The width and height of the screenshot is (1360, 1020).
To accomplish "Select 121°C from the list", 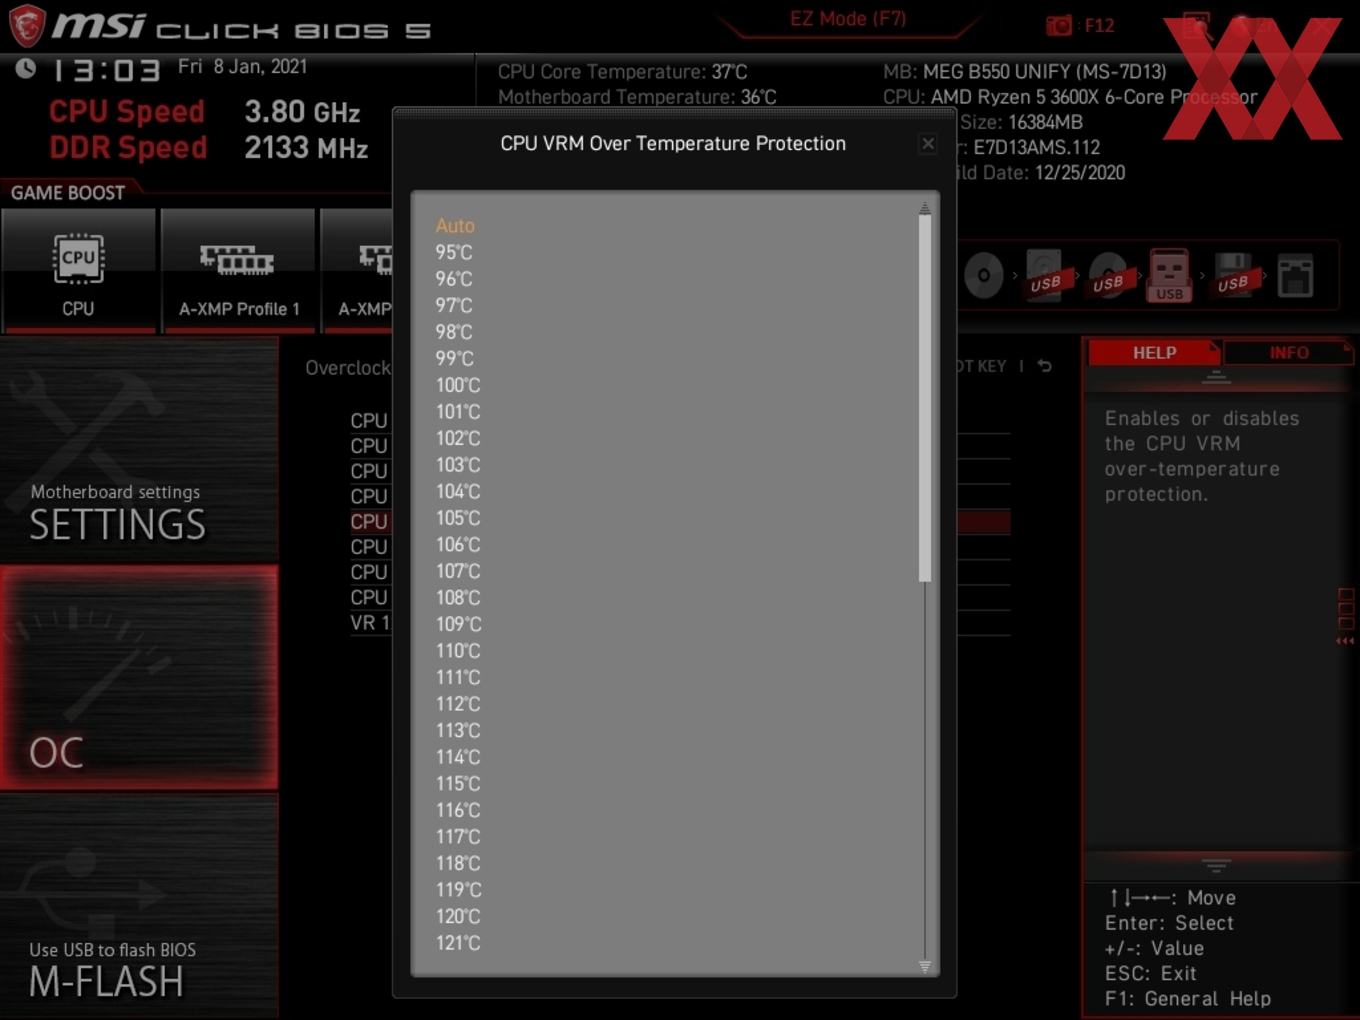I will [458, 942].
